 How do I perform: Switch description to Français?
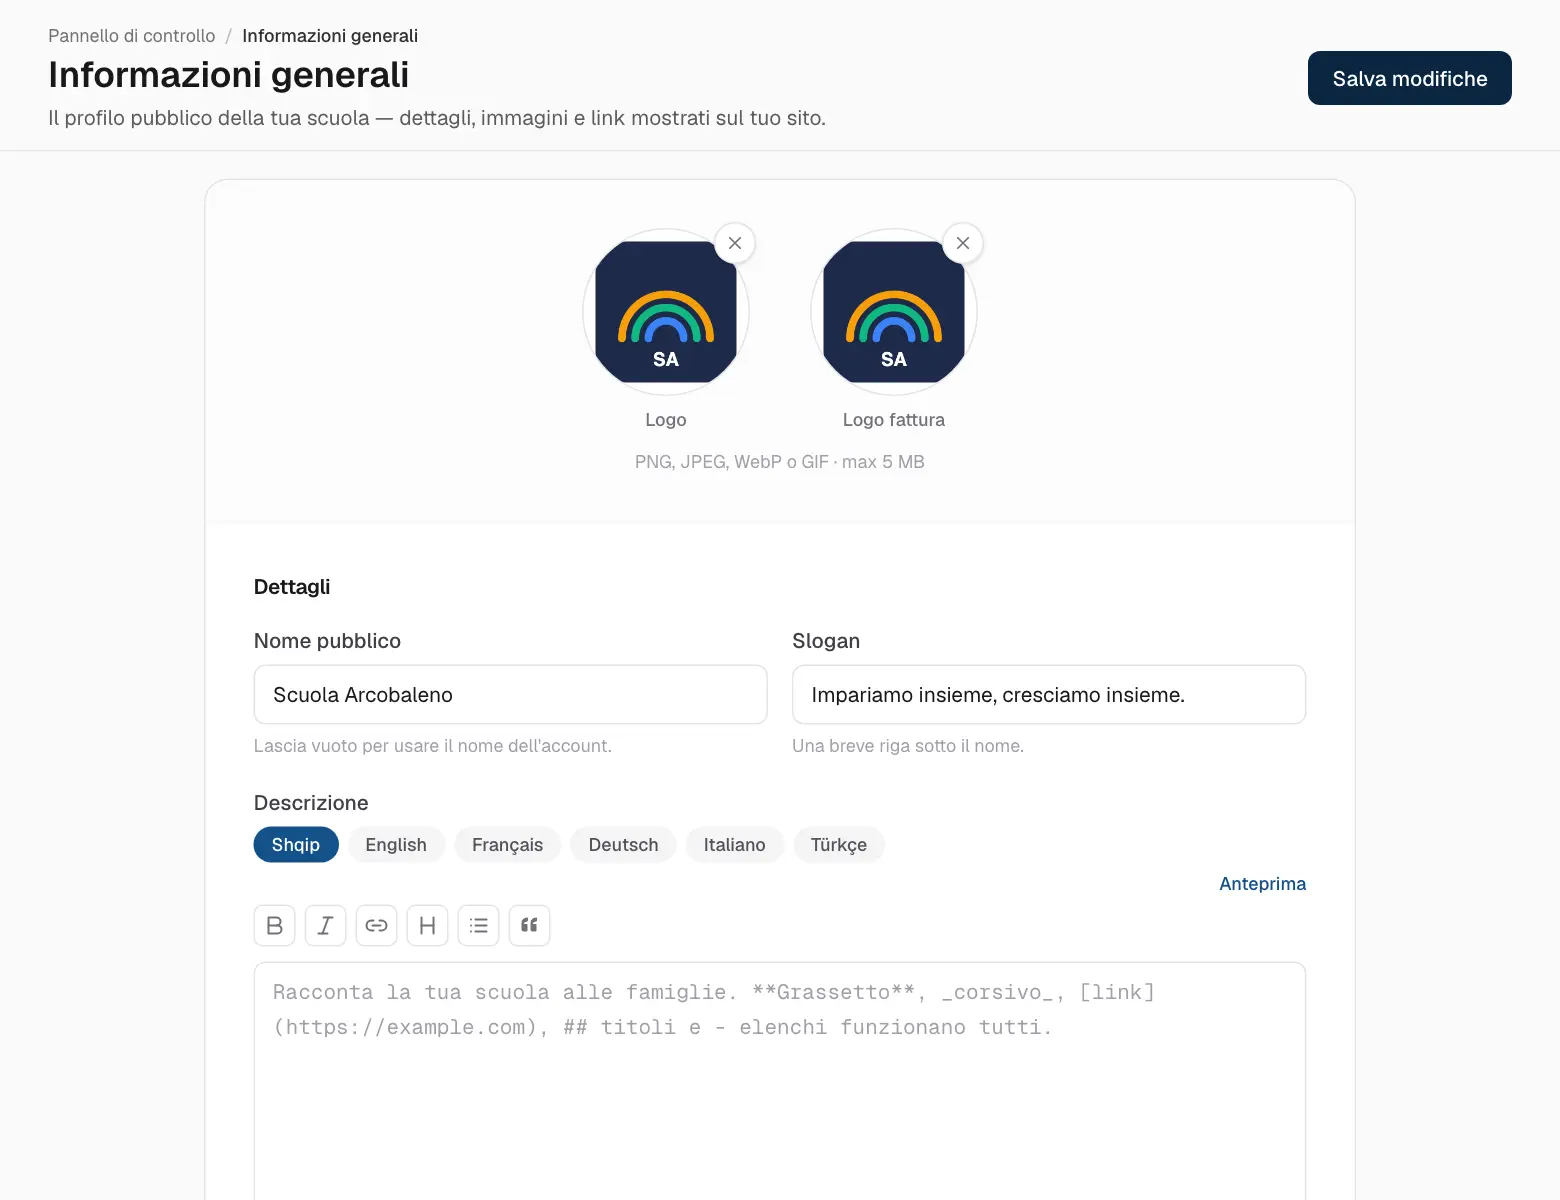[x=508, y=845]
